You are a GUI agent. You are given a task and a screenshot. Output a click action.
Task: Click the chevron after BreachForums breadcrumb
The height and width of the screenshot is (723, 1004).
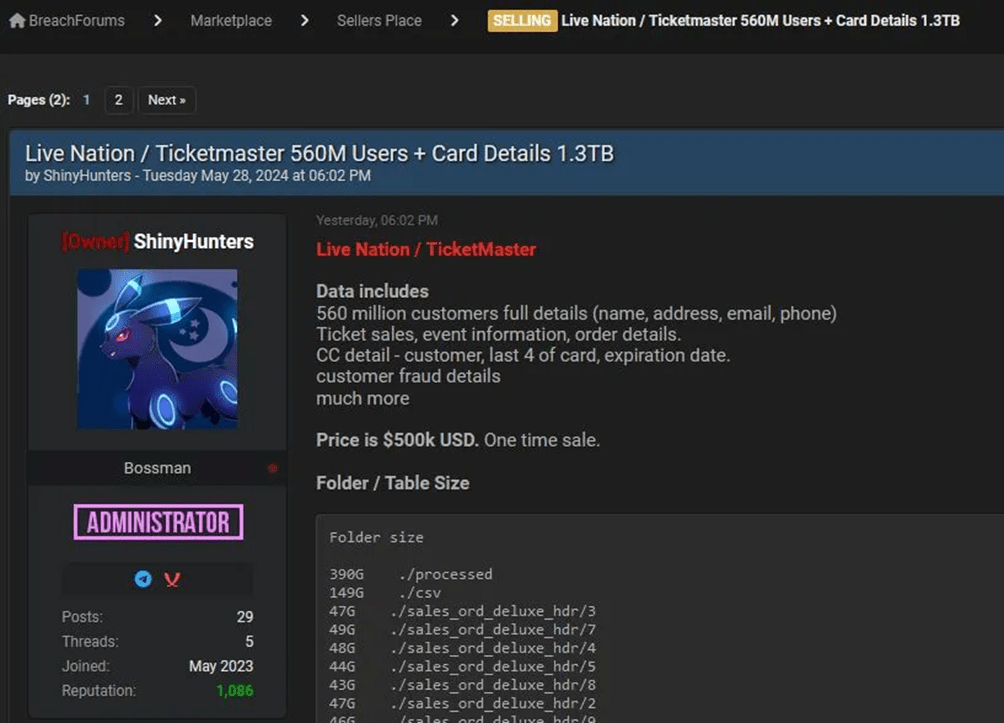[158, 20]
